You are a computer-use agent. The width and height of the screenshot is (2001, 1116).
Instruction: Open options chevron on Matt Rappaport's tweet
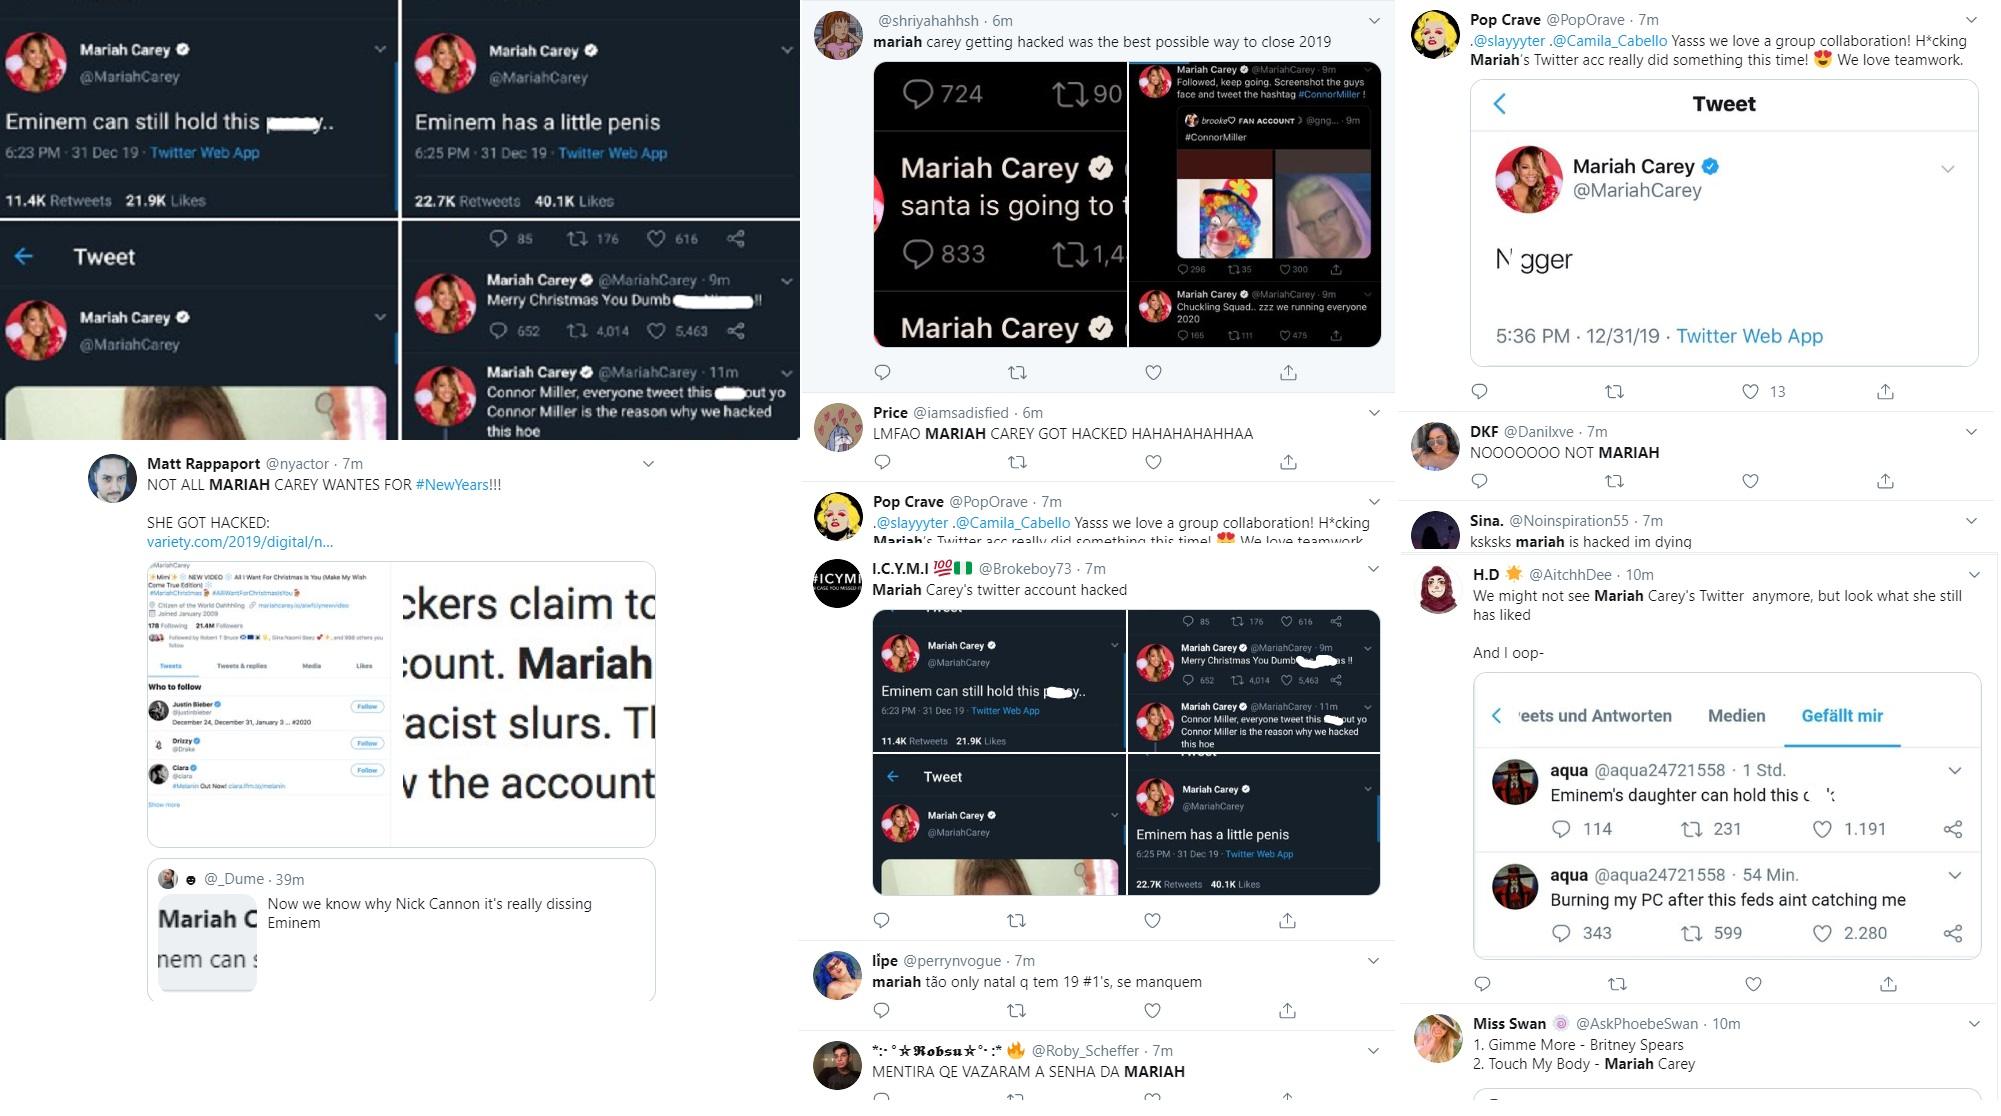click(x=648, y=464)
